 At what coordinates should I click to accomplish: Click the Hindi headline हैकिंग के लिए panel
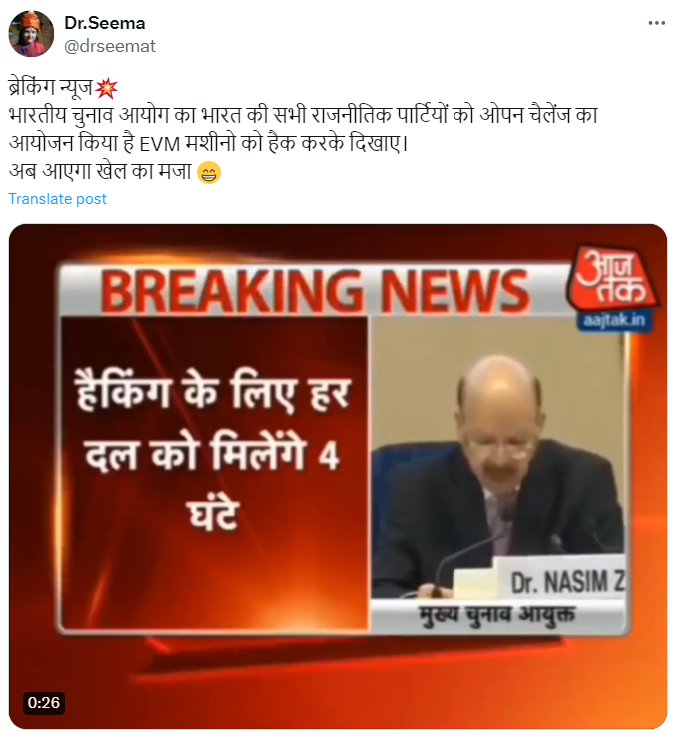click(x=213, y=452)
